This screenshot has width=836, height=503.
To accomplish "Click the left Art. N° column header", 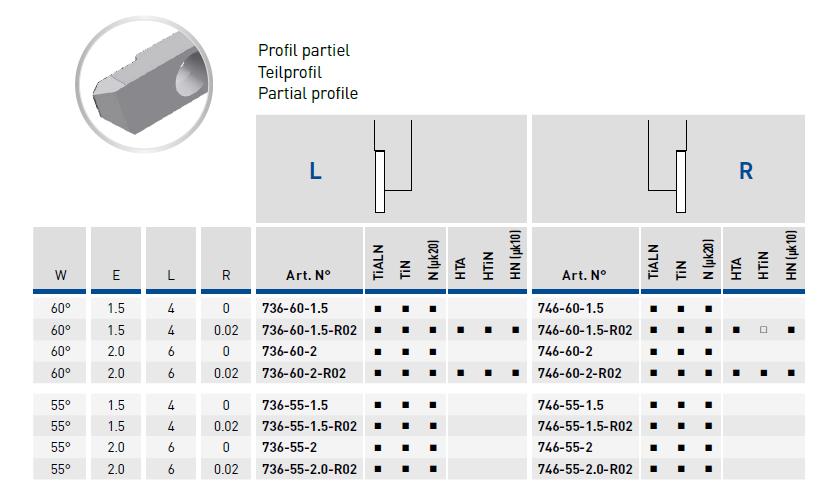I will pos(308,275).
